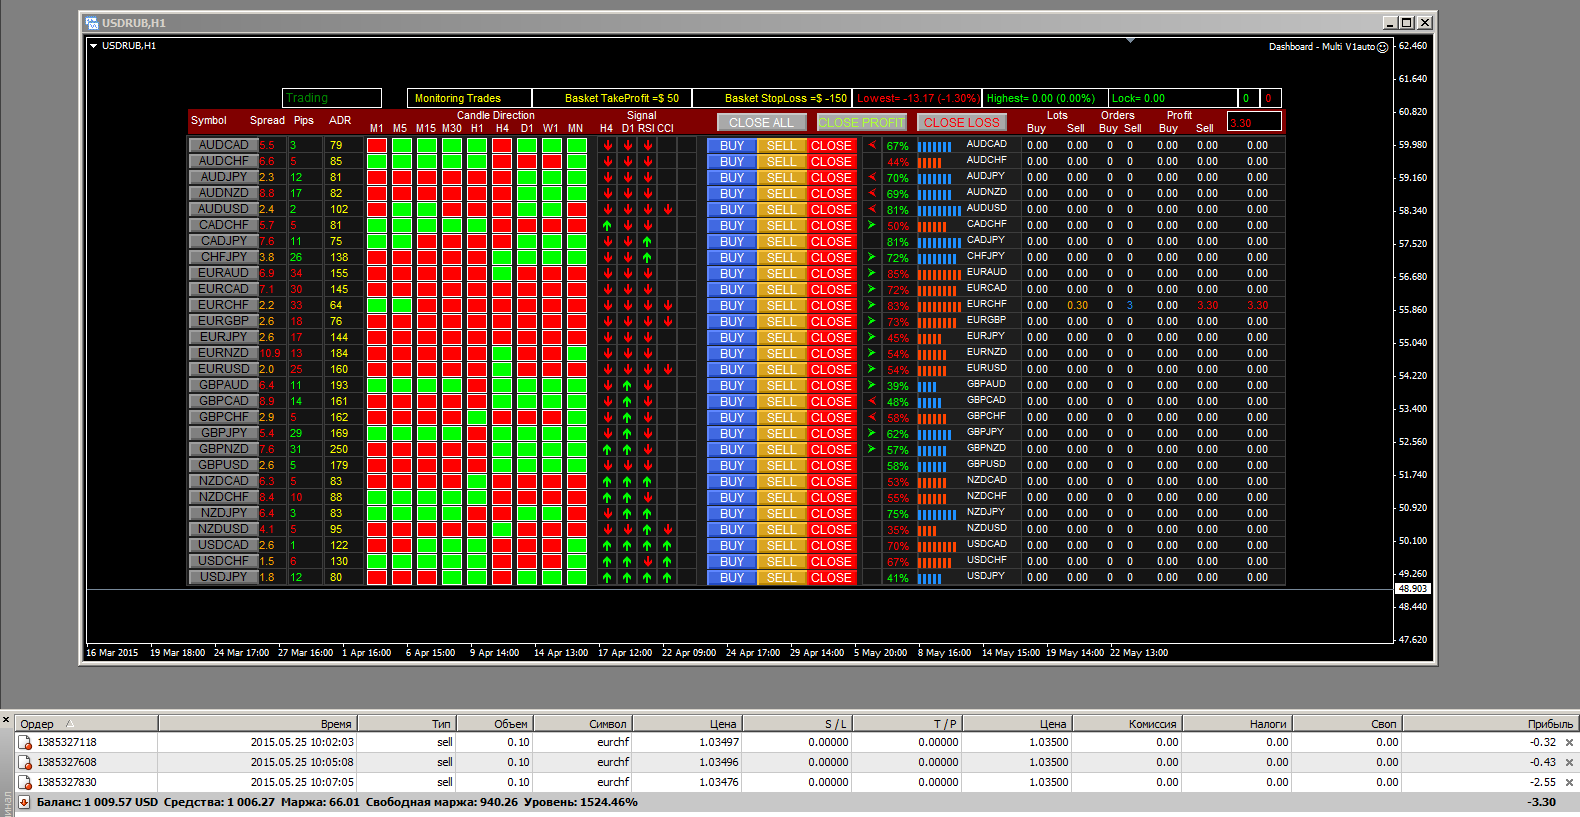This screenshot has width=1580, height=817.
Task: Click the Trading label box
Action: (x=332, y=98)
